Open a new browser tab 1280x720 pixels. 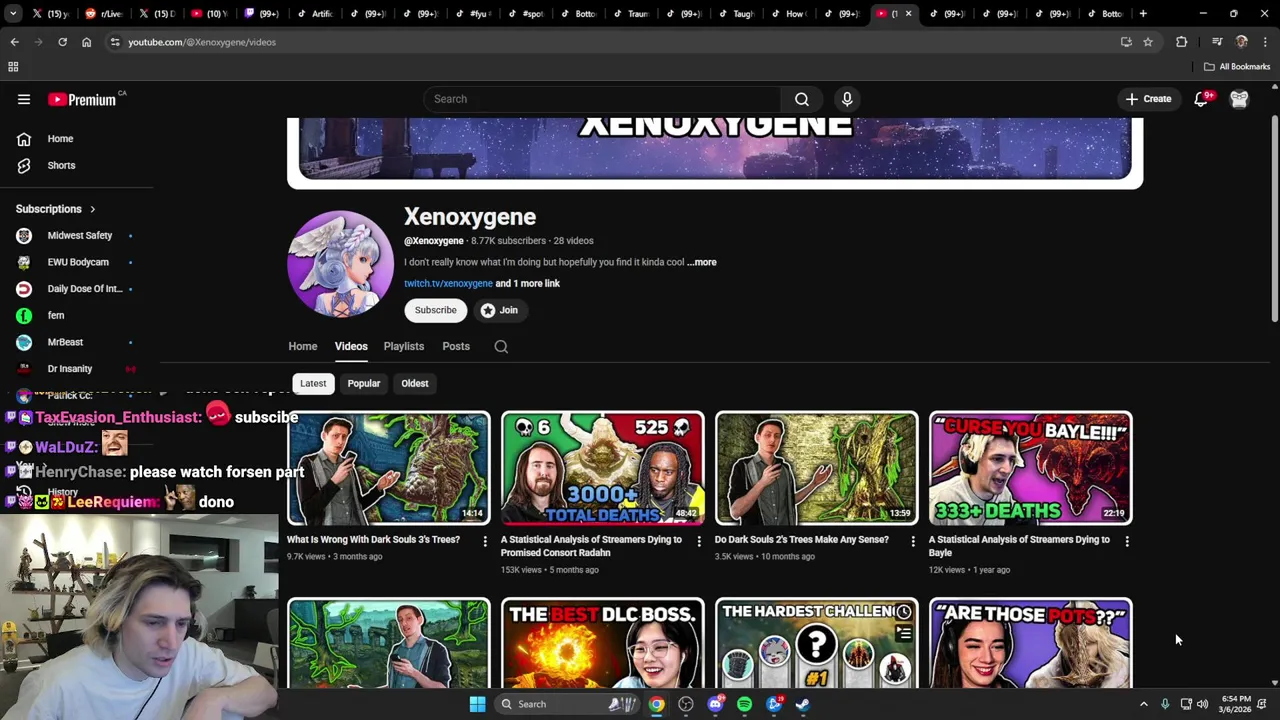1143,14
